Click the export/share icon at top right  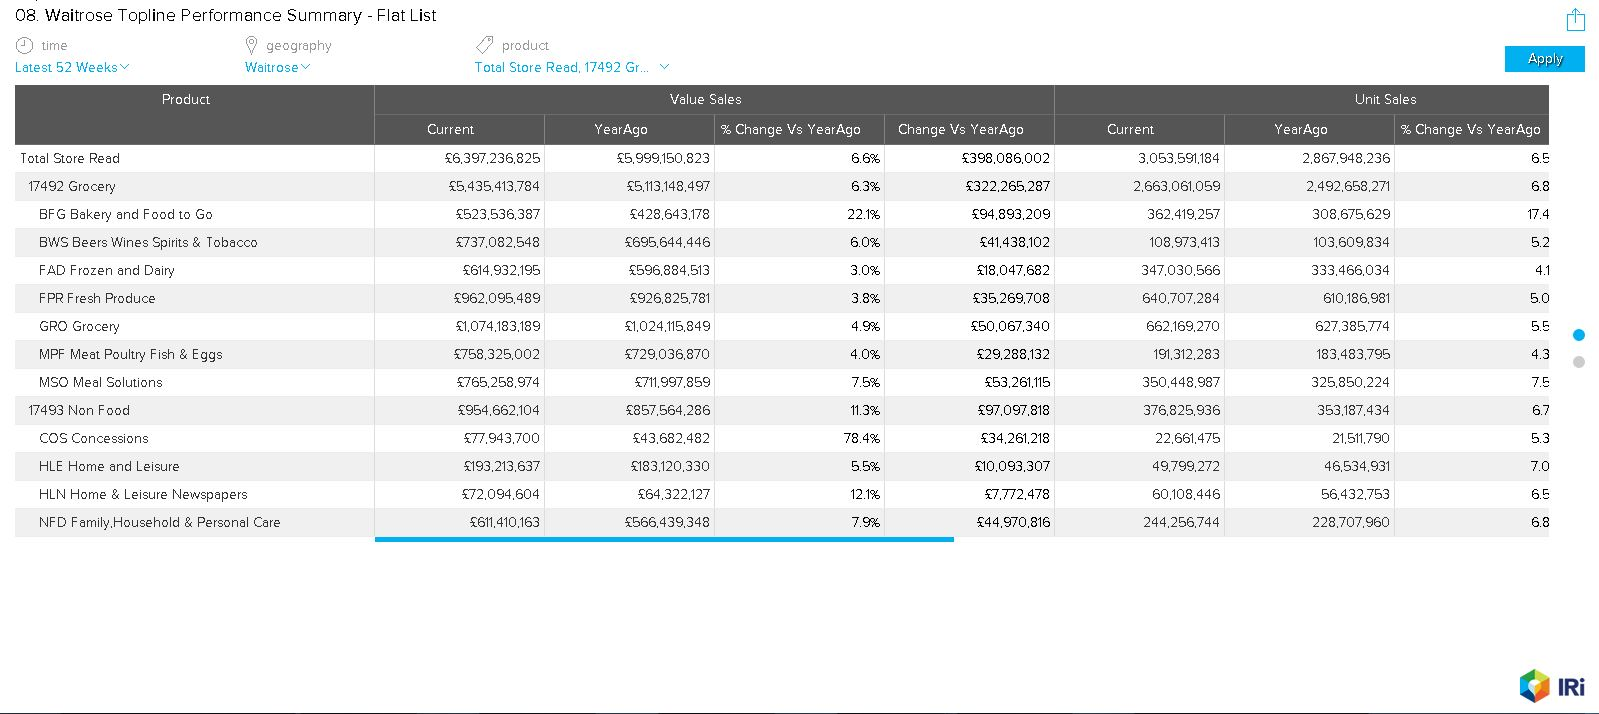point(1575,19)
